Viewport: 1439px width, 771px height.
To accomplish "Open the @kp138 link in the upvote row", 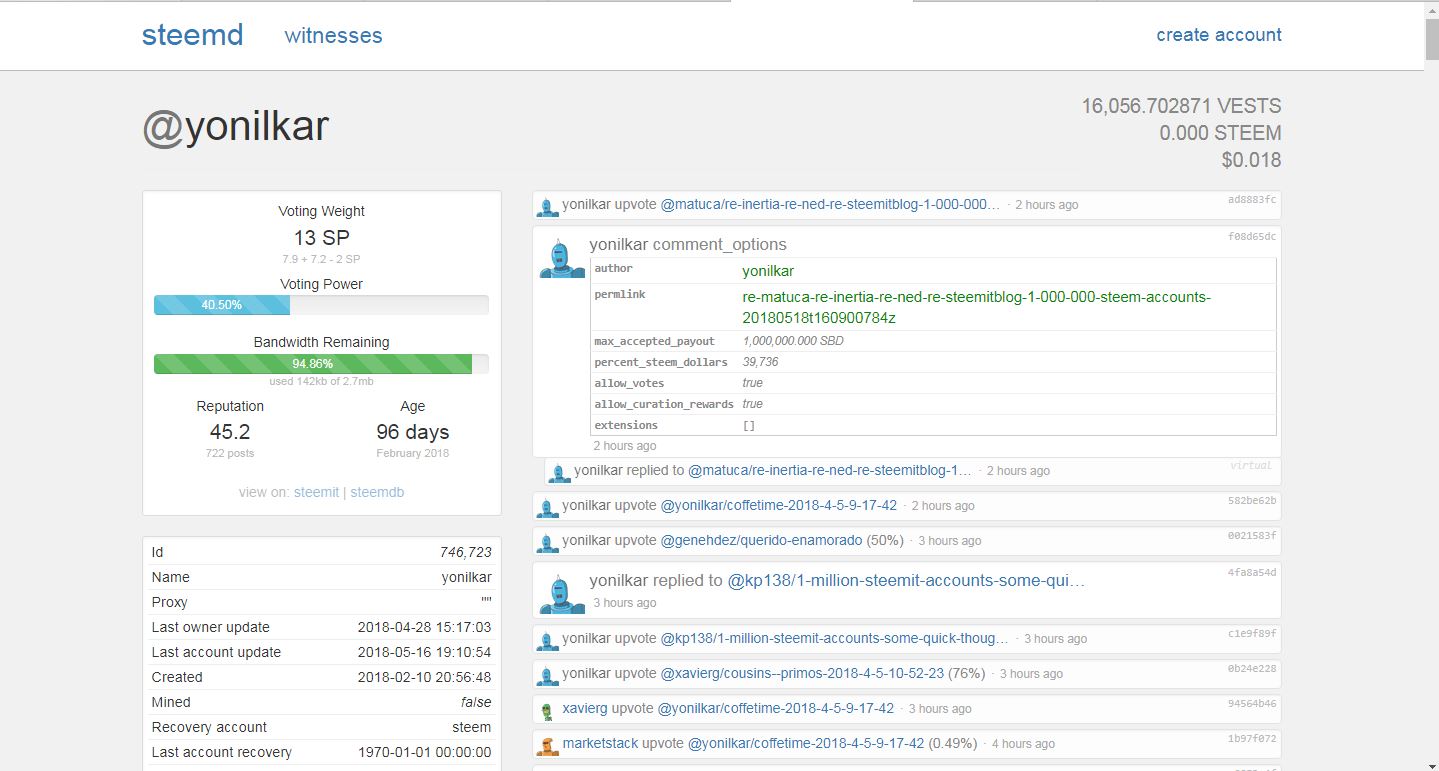I will tap(835, 638).
